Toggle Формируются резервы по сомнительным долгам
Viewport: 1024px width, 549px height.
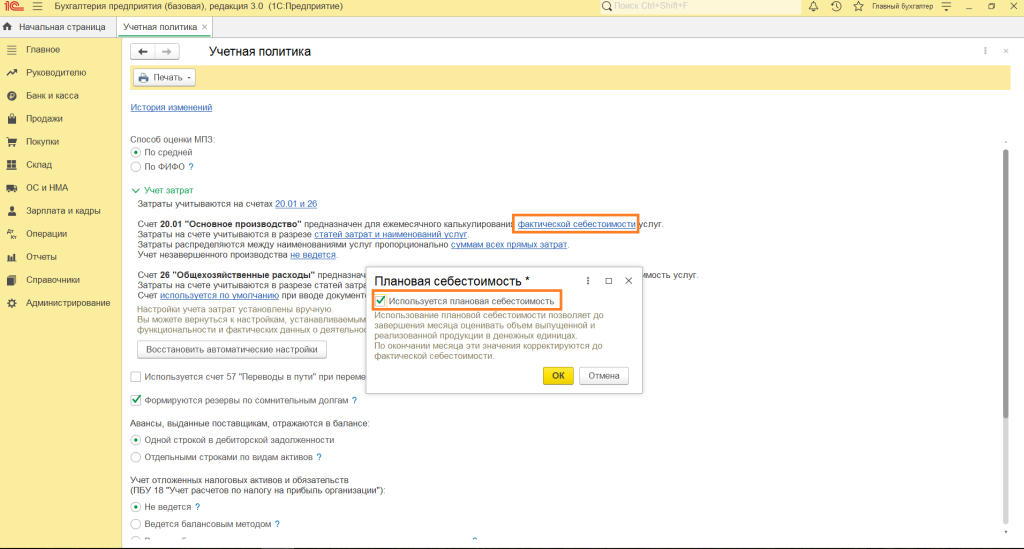136,400
